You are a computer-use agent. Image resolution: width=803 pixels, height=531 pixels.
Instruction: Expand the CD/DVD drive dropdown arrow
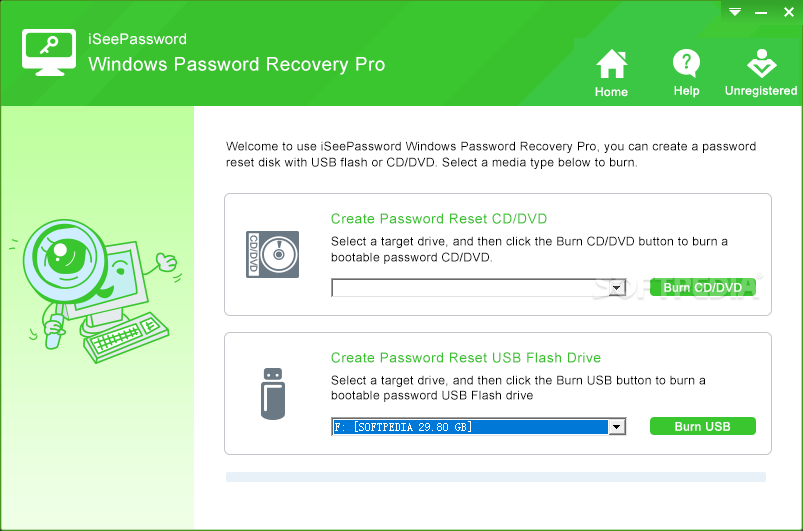[617, 288]
